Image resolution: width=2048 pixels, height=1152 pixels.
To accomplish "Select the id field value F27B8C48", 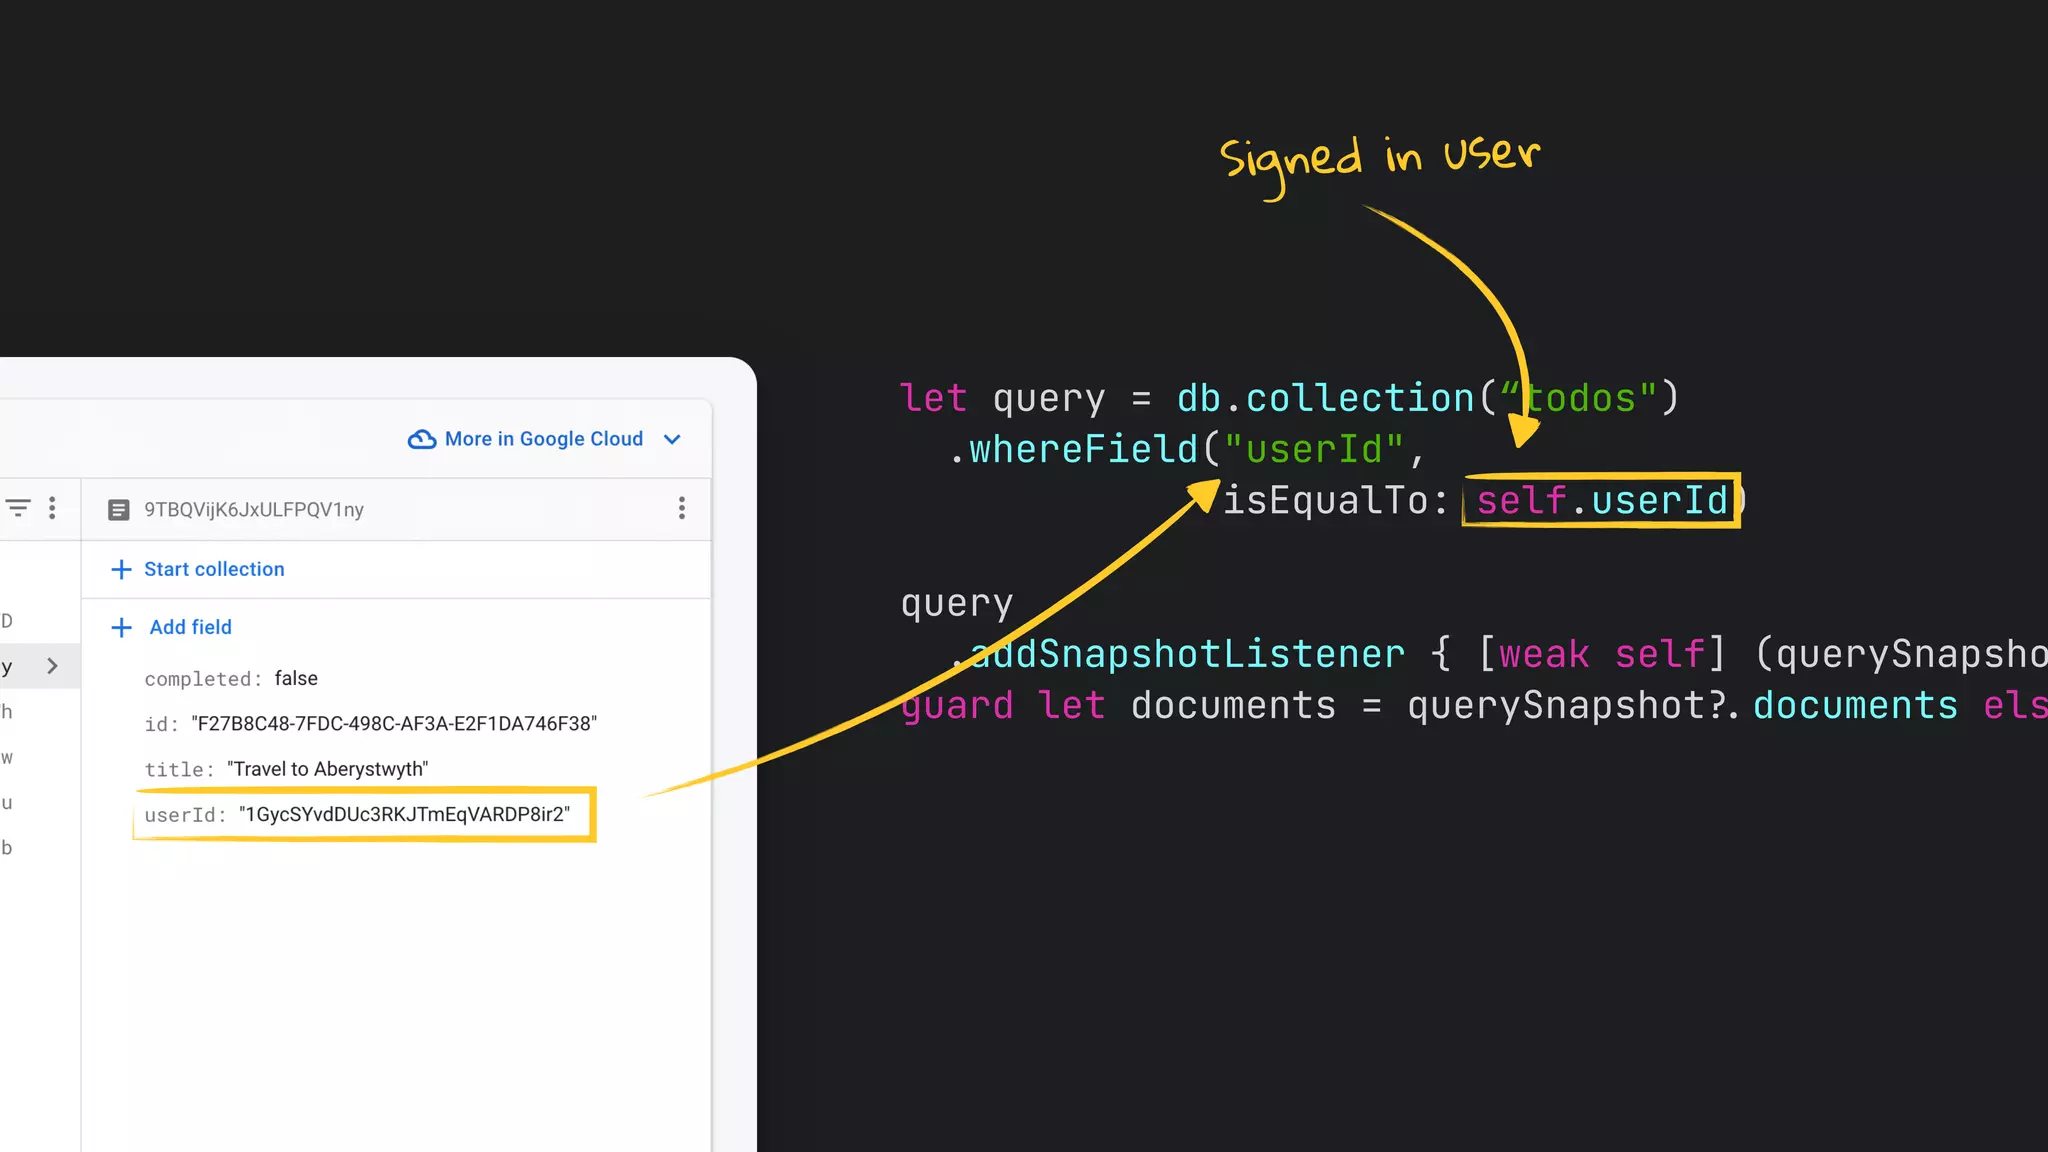I will (394, 724).
